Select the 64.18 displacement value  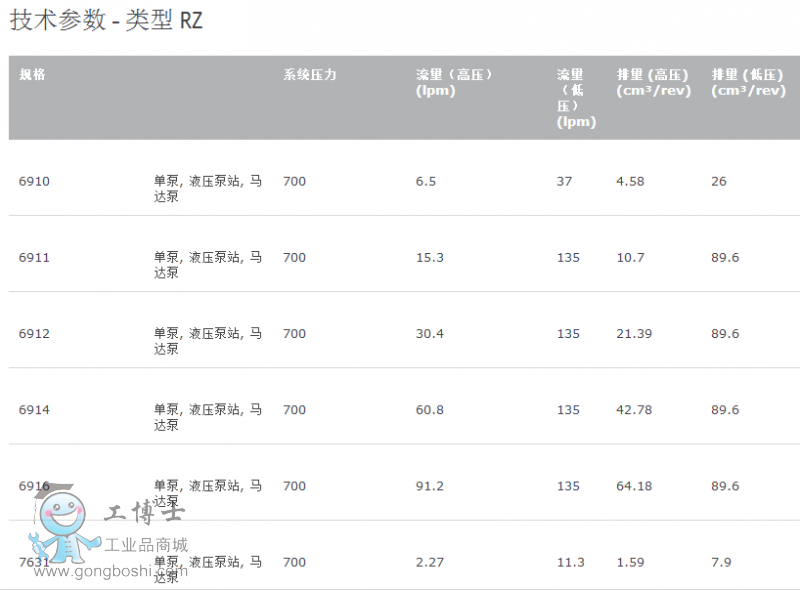click(635, 486)
